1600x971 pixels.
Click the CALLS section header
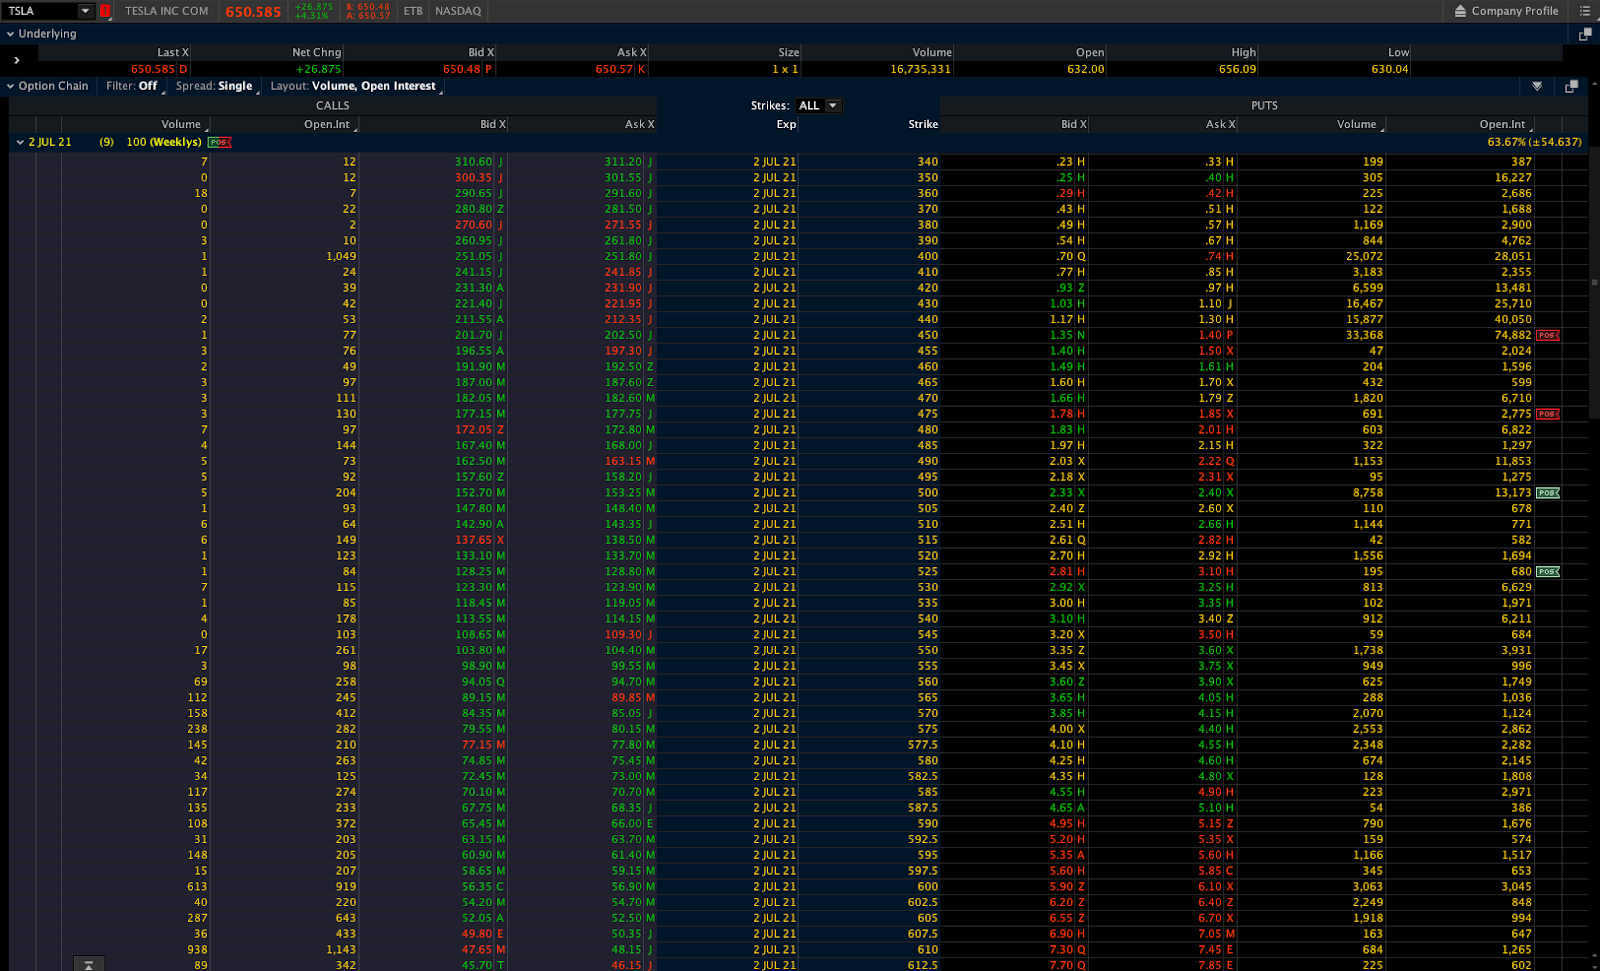coord(333,105)
